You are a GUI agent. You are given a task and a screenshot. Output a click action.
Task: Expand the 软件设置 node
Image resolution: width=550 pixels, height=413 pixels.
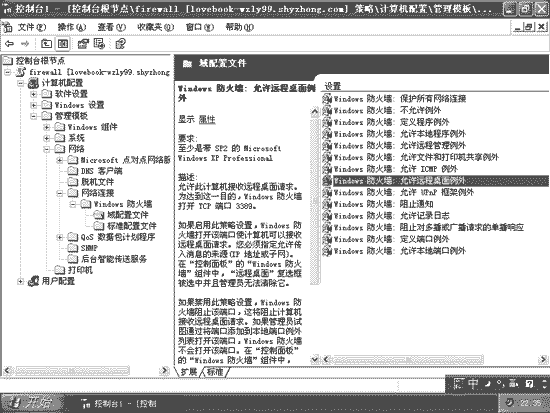34,94
